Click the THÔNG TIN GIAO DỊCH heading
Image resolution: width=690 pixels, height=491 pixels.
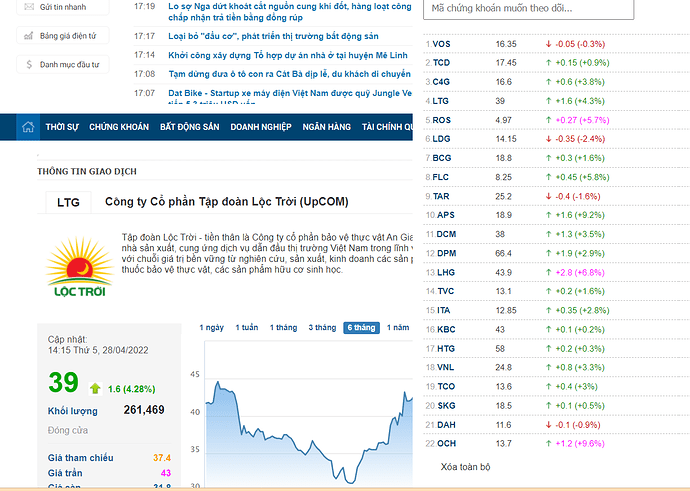click(87, 172)
